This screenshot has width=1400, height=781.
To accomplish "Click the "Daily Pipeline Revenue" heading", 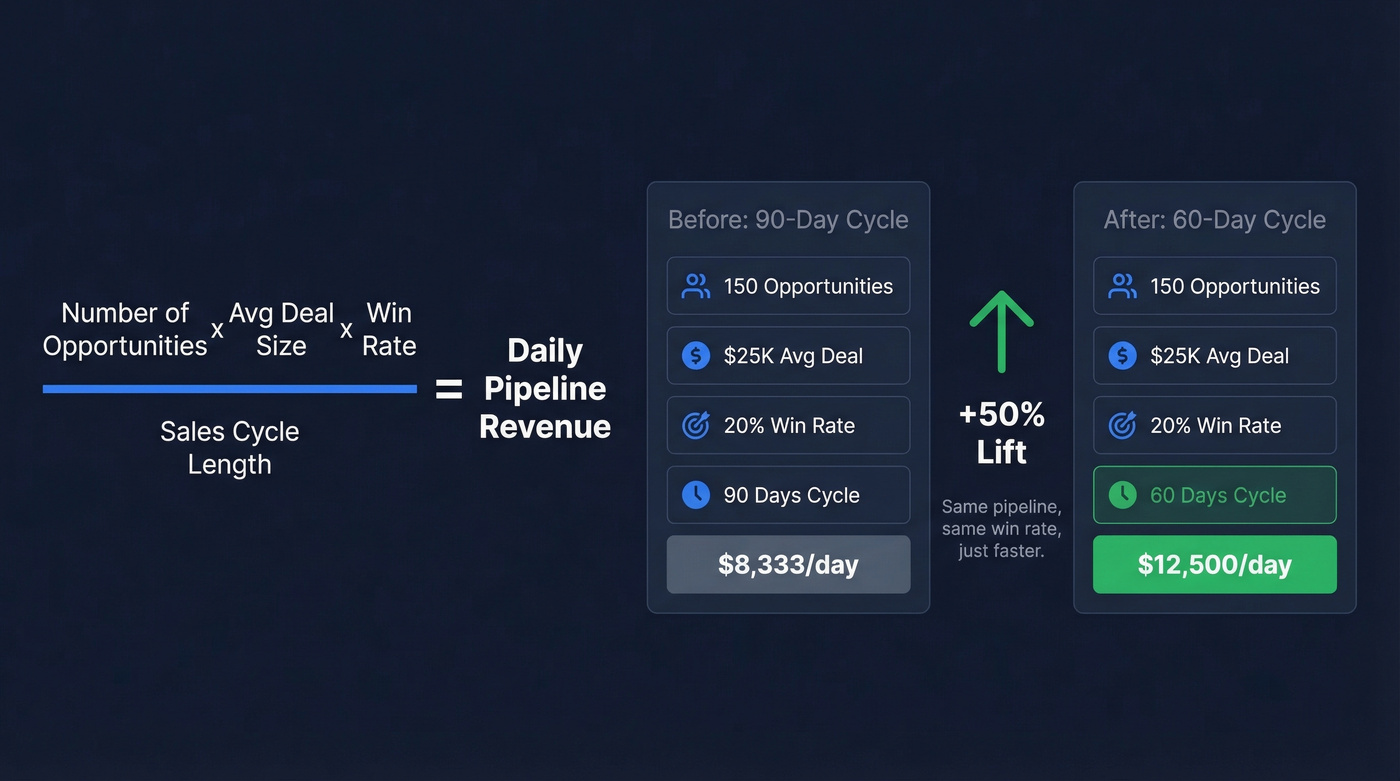I will (545, 389).
